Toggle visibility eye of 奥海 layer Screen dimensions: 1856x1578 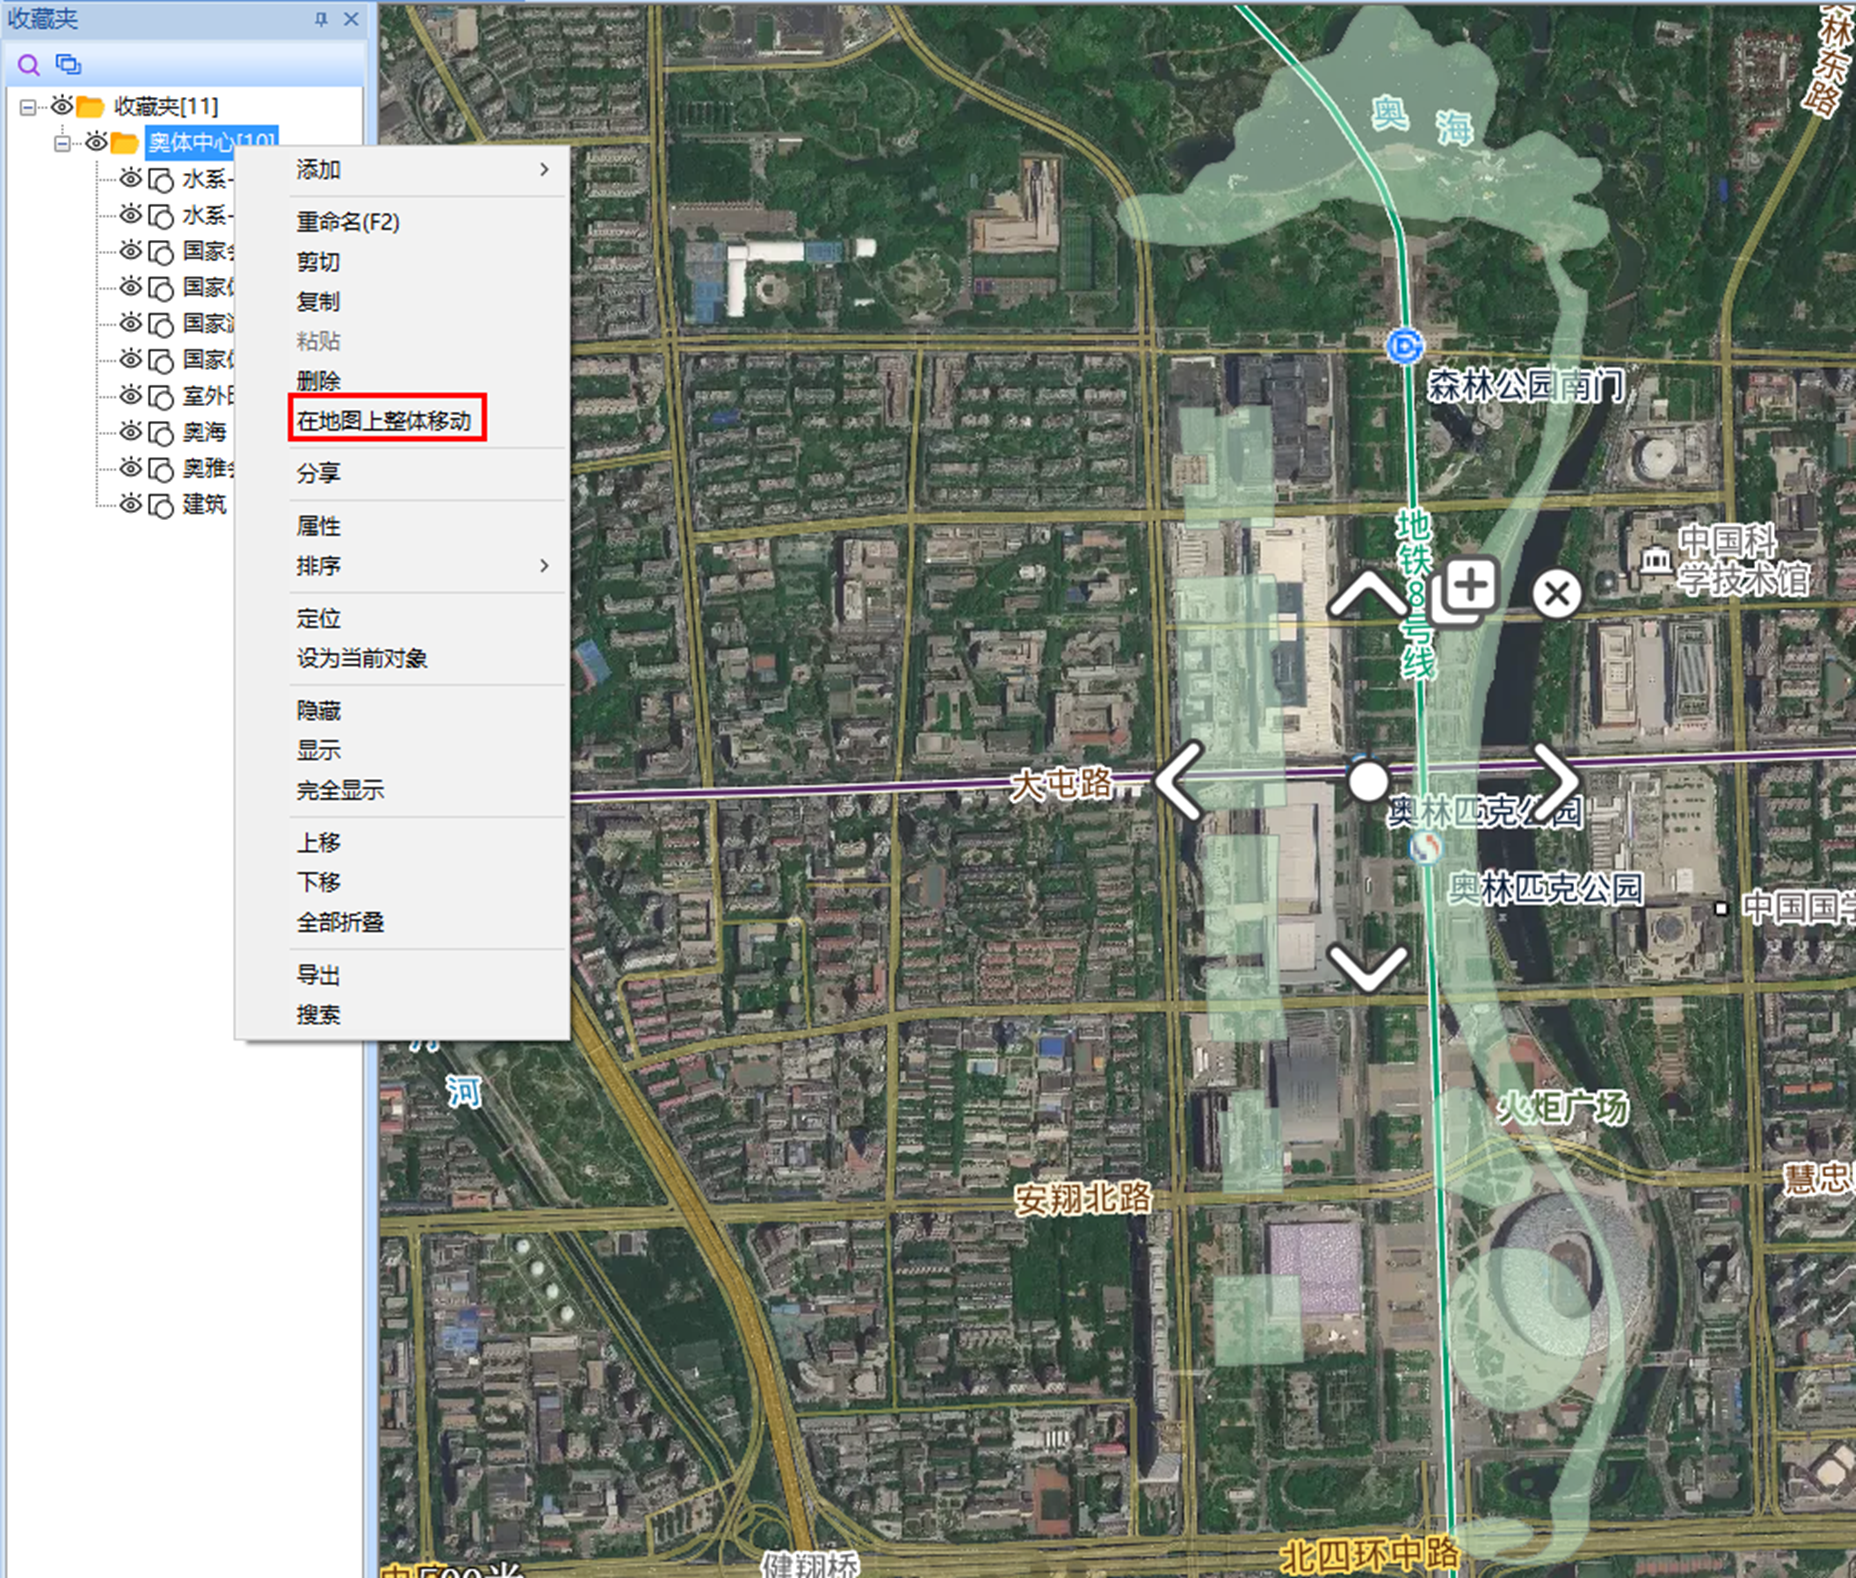tap(130, 432)
